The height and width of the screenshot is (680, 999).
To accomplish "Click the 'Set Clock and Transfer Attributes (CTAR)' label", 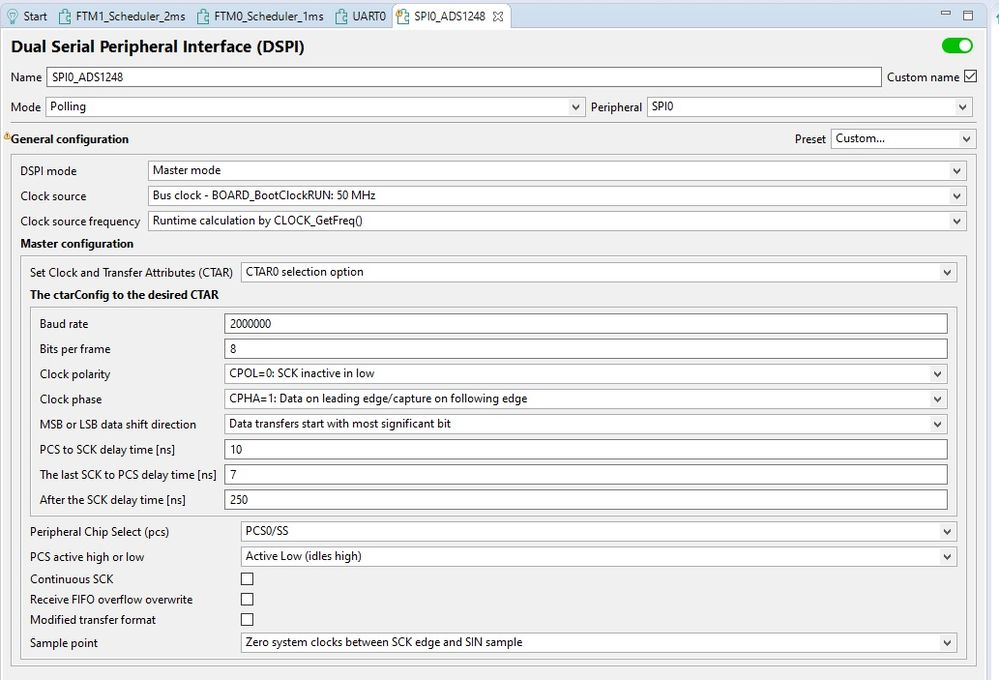I will point(131,273).
